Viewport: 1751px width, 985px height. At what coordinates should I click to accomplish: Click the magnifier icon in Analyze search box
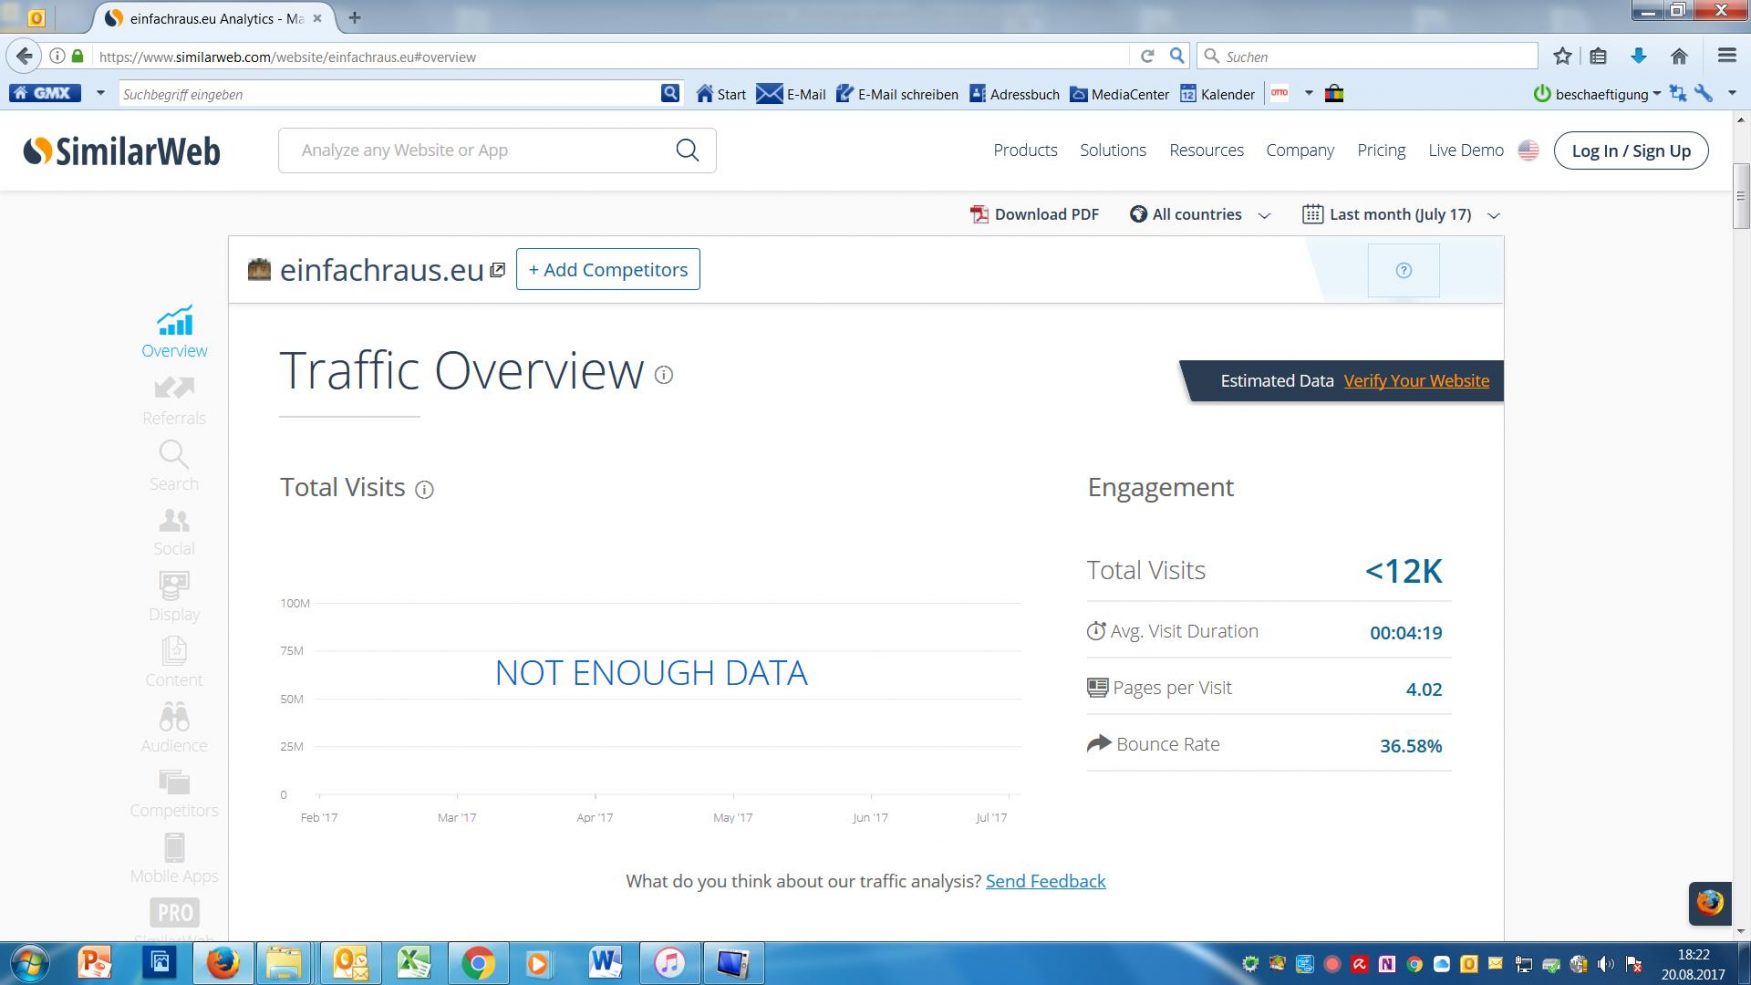[687, 150]
